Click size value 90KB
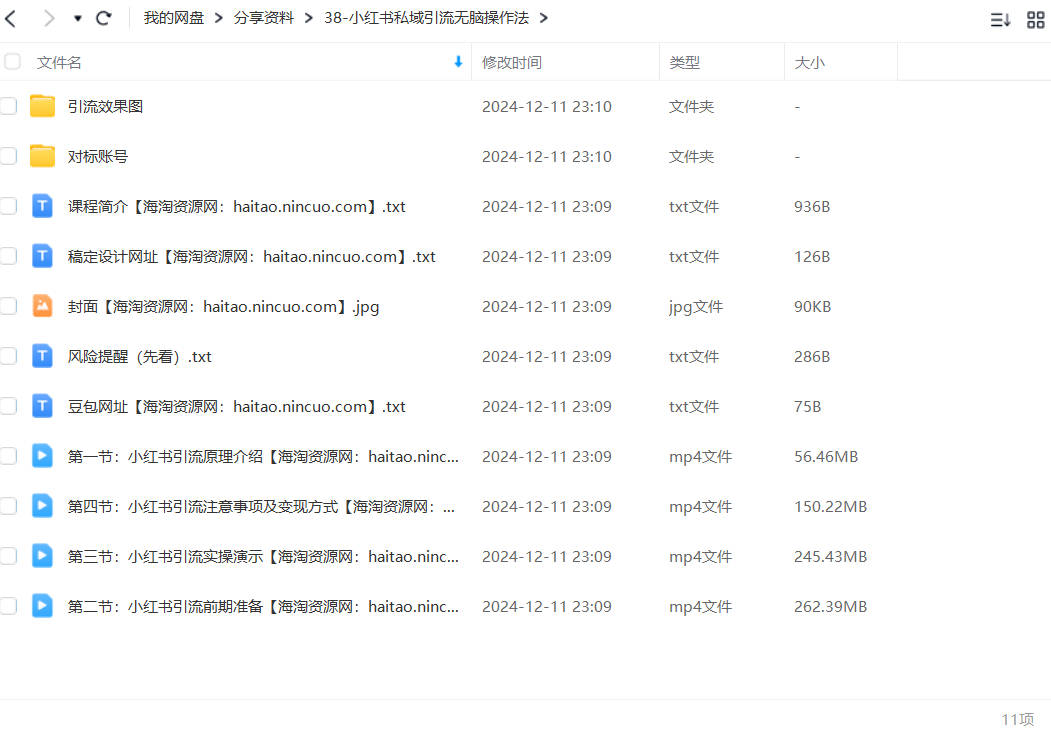Screen dimensions: 1051x732 pyautogui.click(x=812, y=307)
